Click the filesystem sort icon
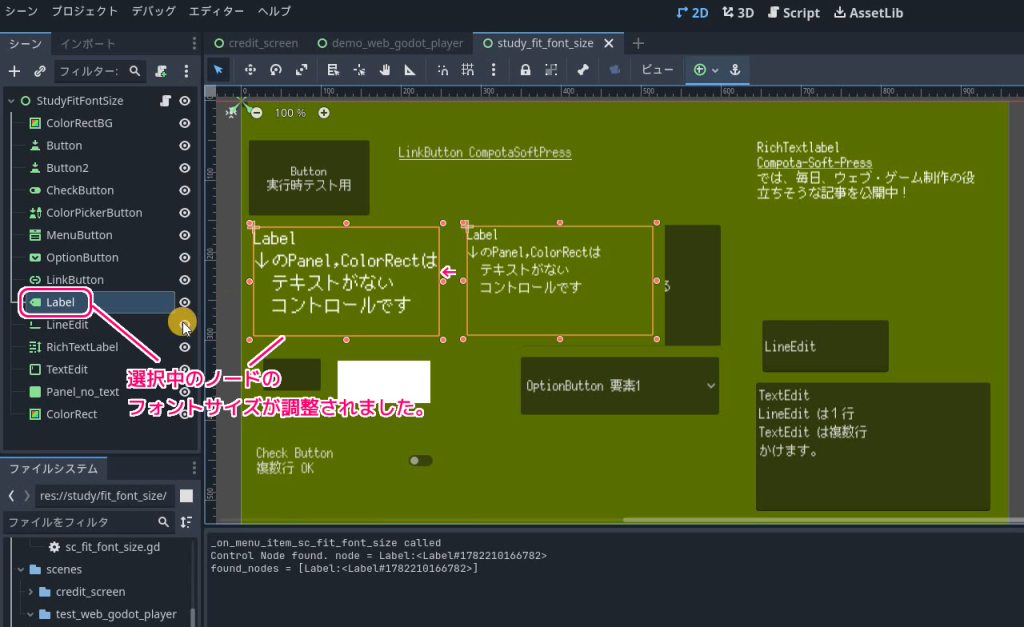 coord(186,522)
